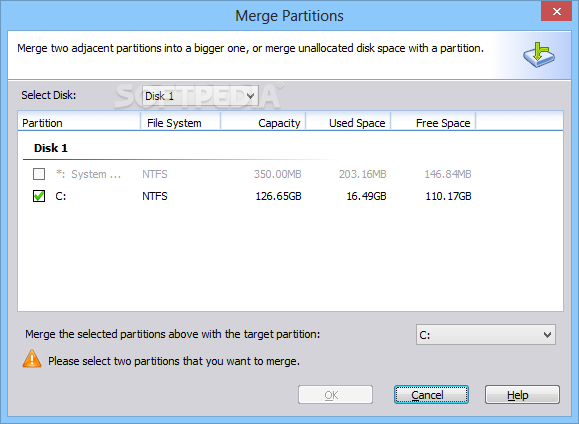Sort by the Used Space column header
579x424 pixels.
(x=348, y=123)
